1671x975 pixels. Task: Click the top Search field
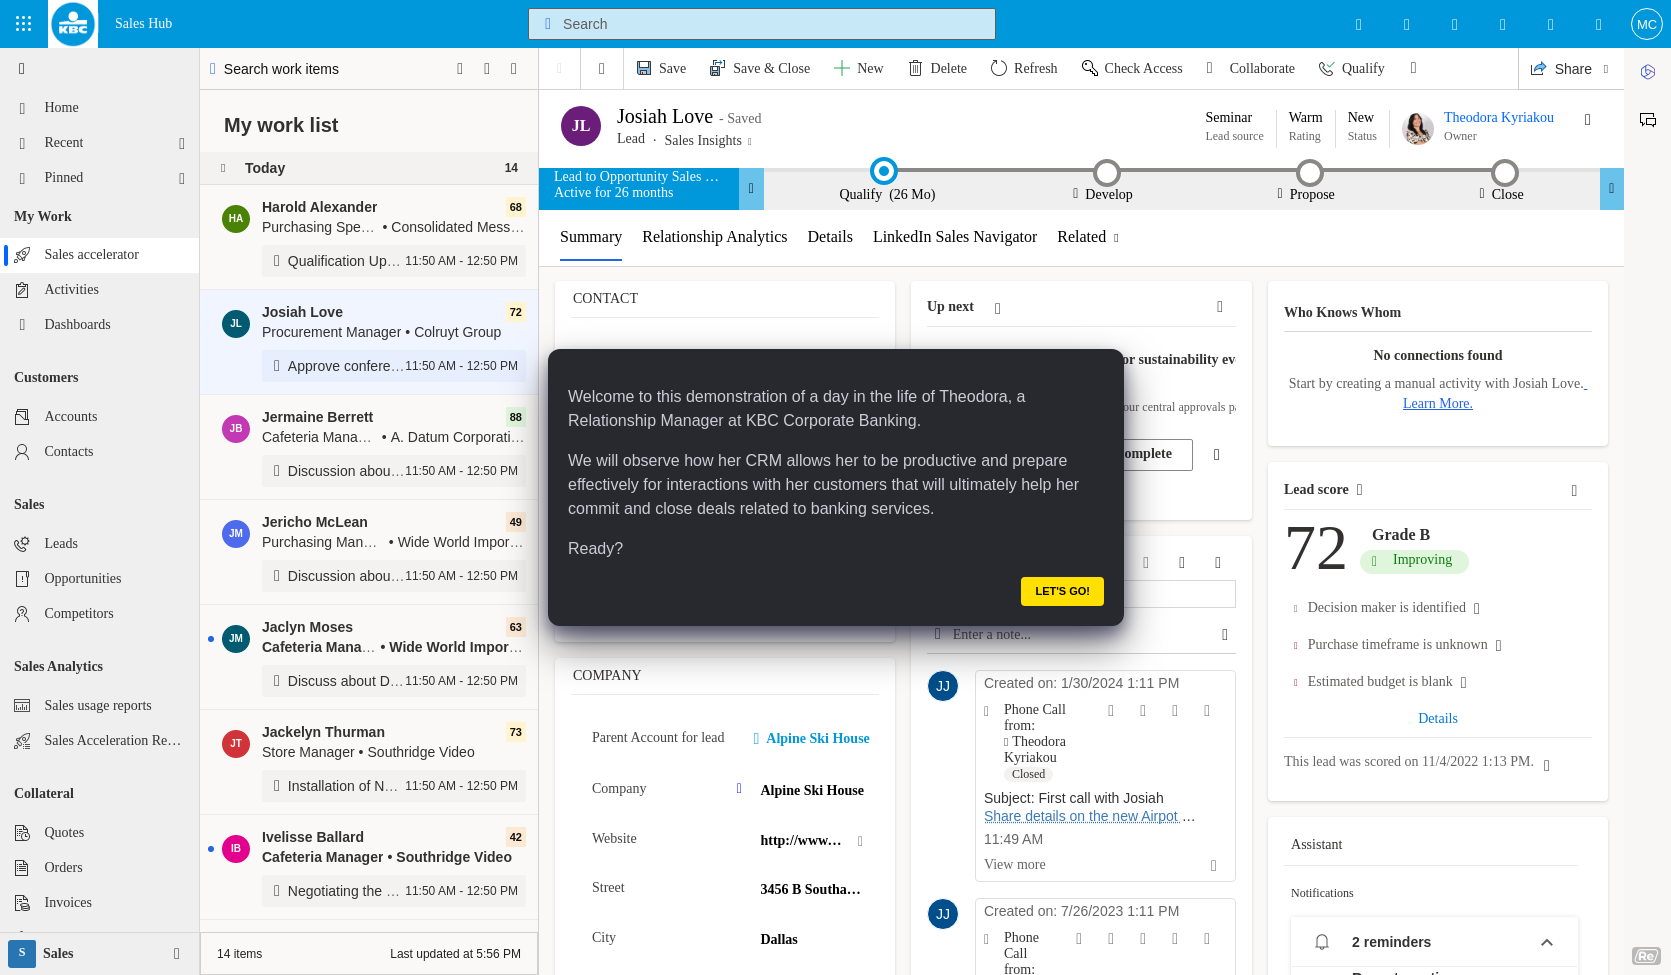click(762, 24)
